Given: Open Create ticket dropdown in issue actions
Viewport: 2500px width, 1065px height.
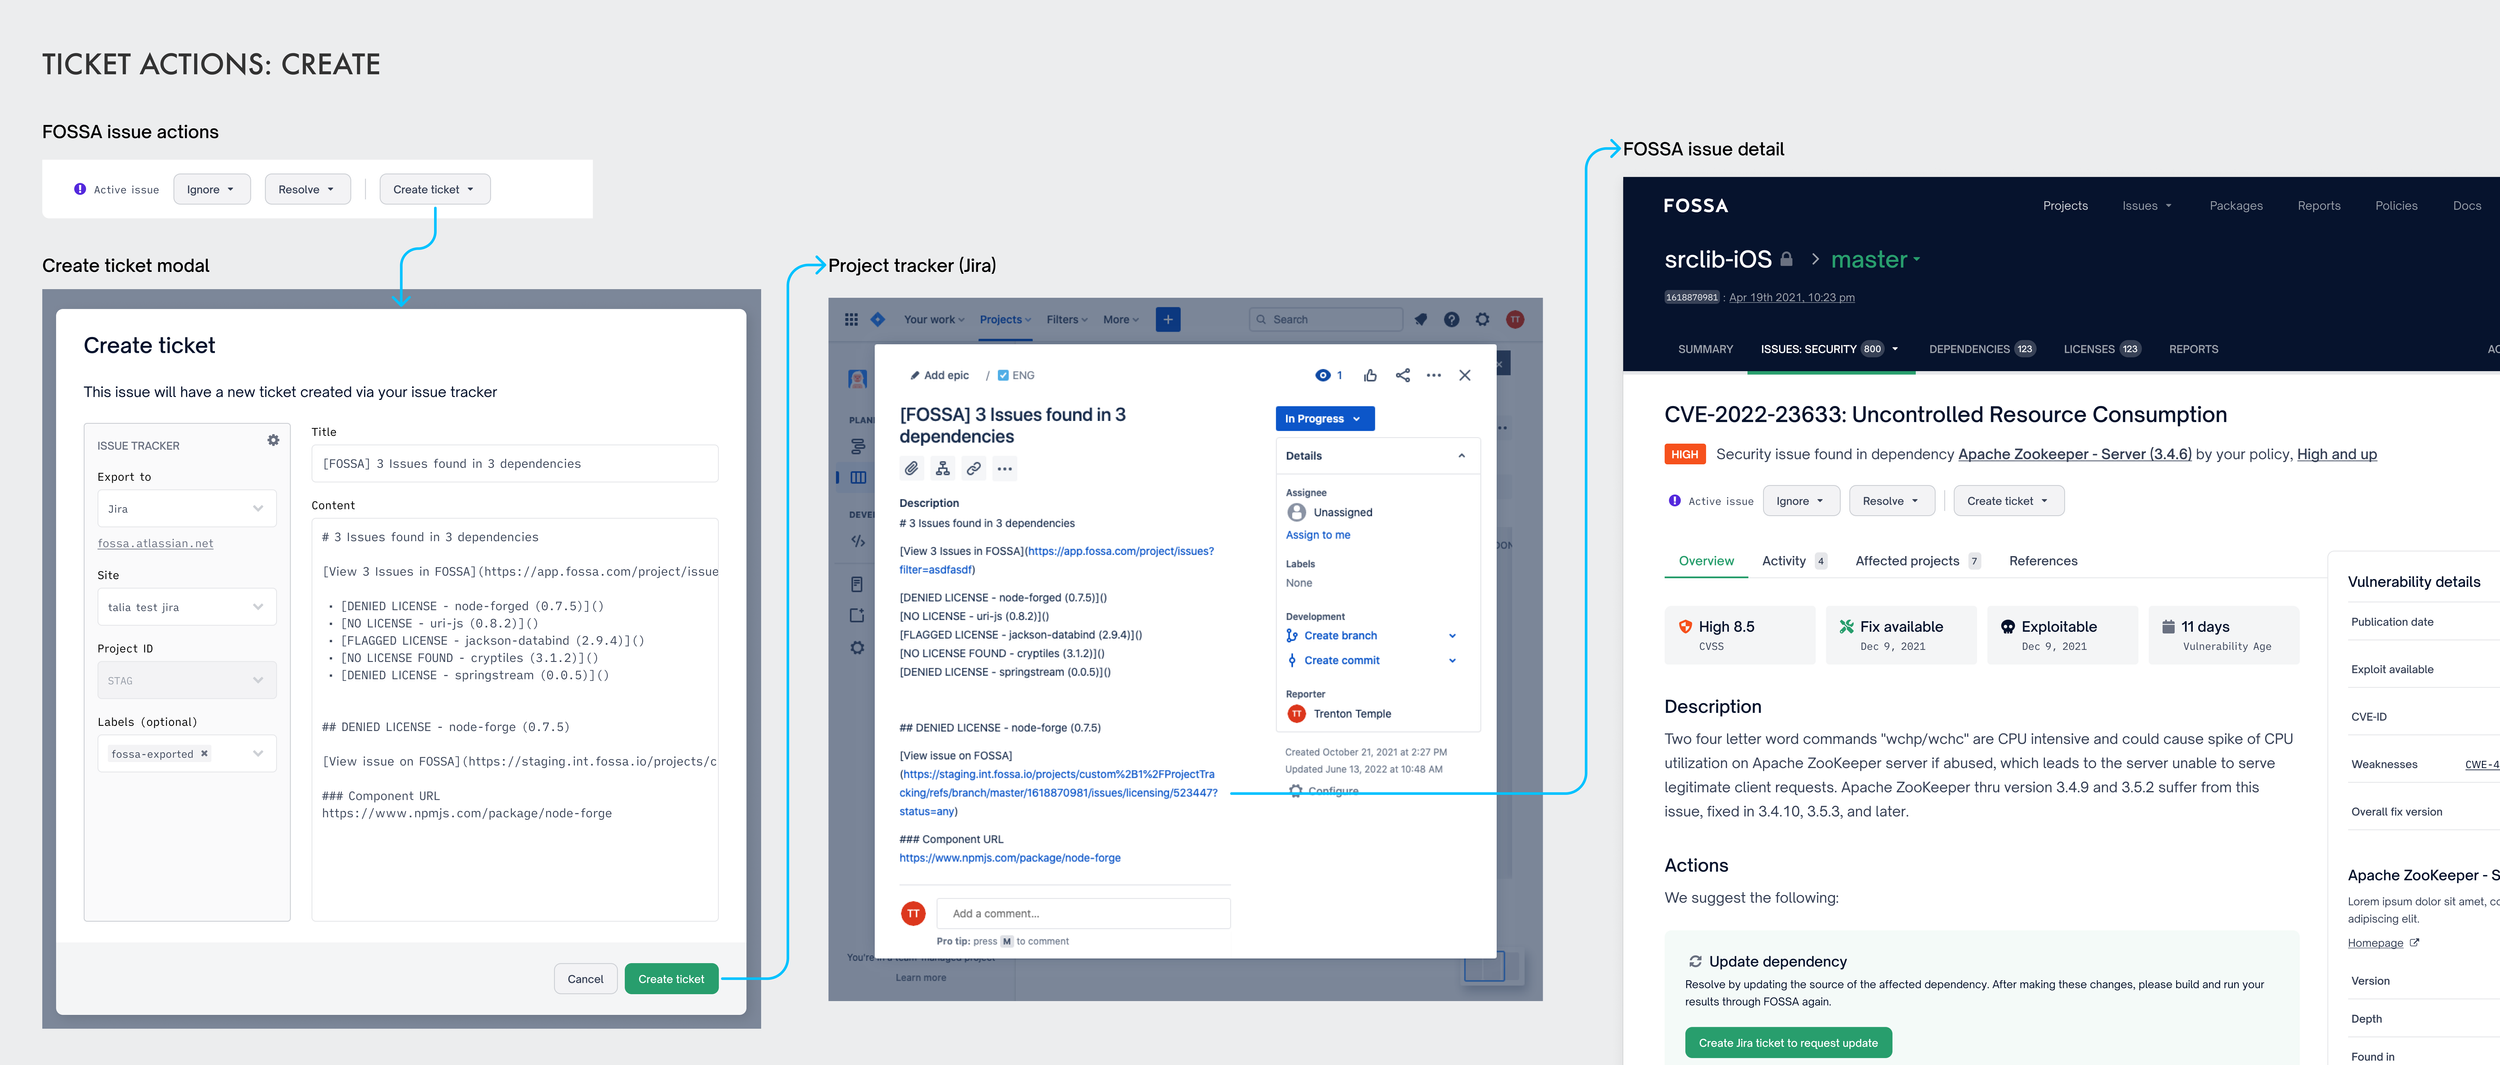Looking at the screenshot, I should pyautogui.click(x=434, y=189).
